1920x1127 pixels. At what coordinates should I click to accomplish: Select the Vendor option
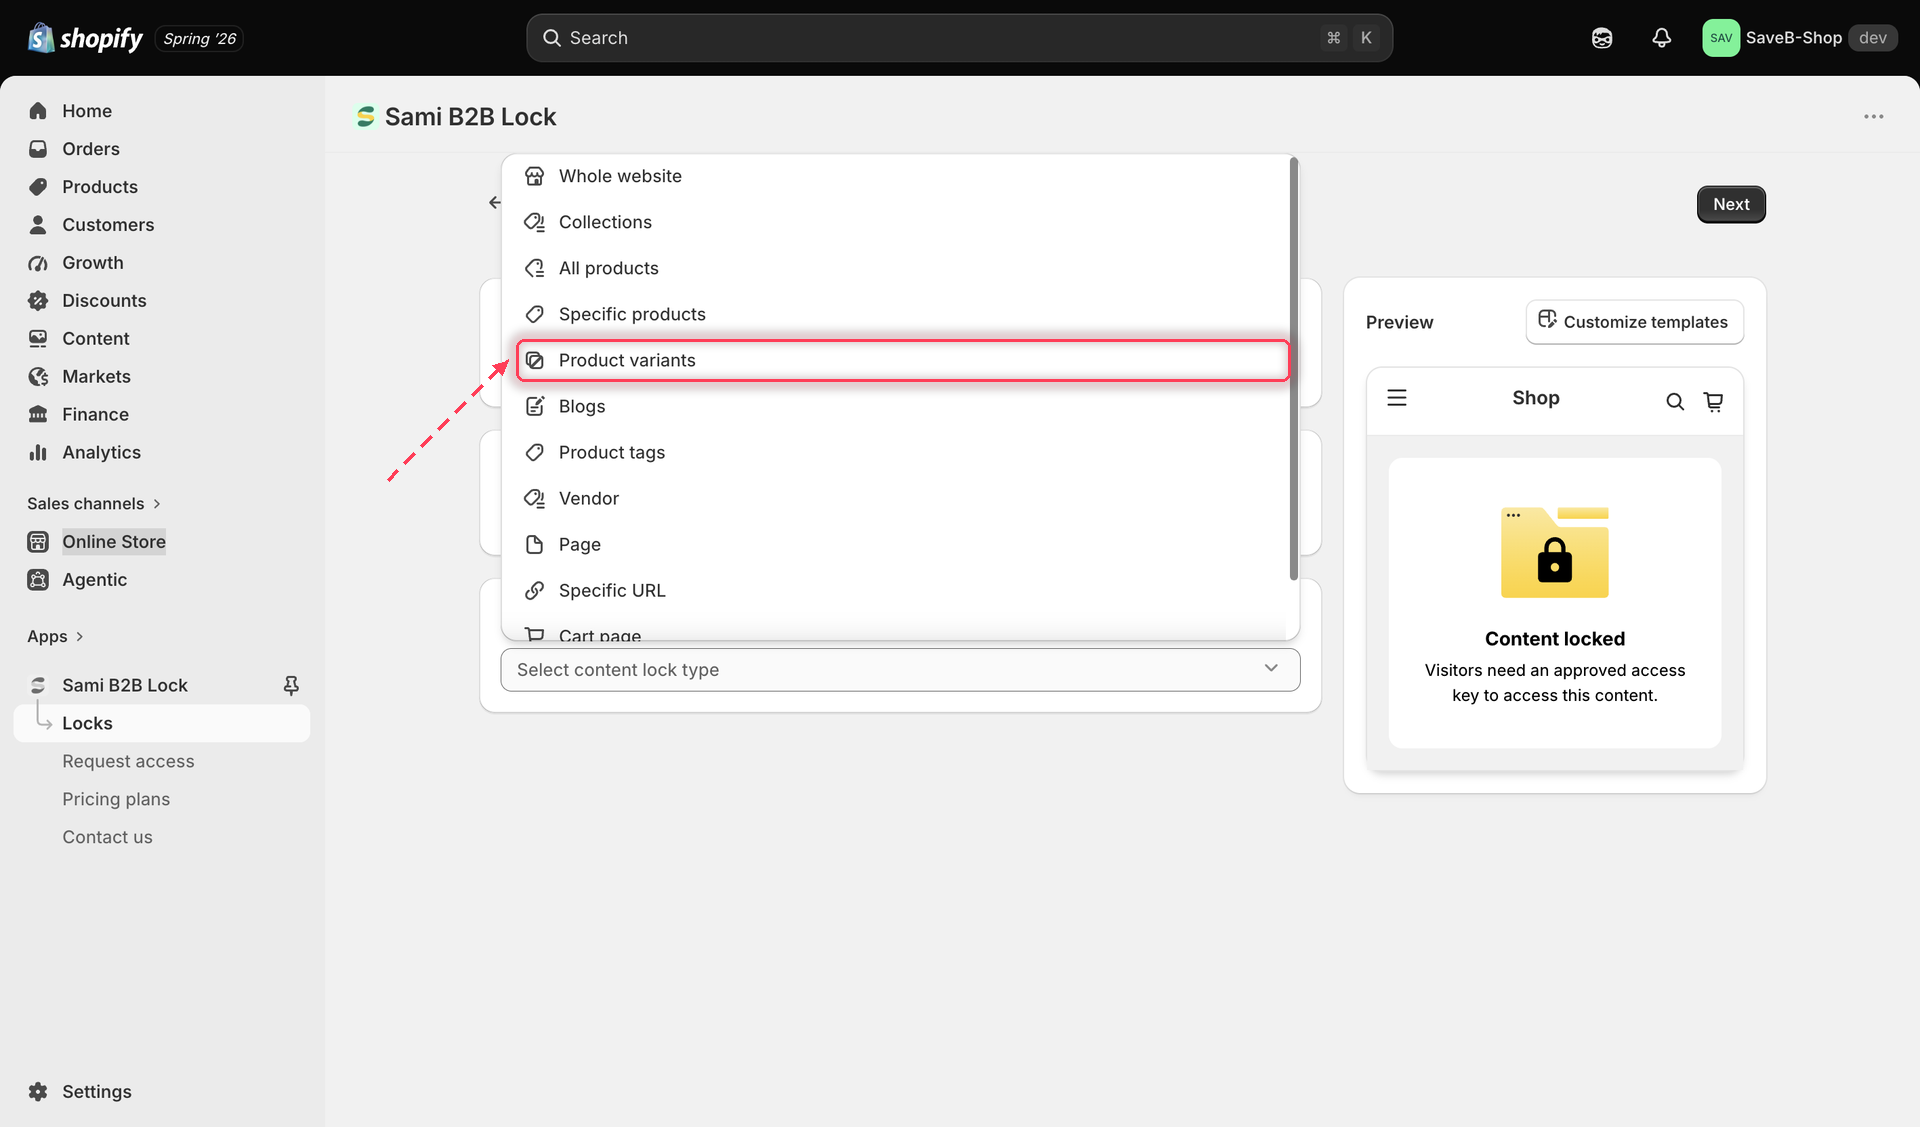(902, 498)
